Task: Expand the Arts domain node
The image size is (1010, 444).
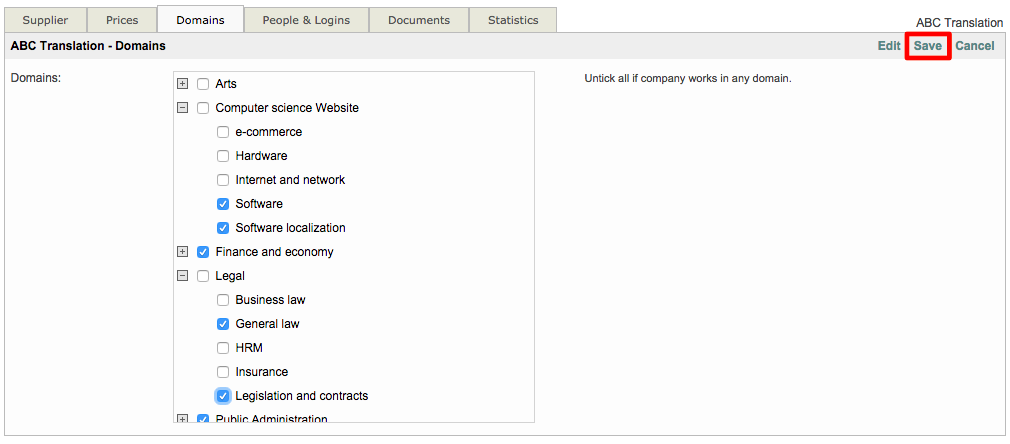Action: click(x=182, y=84)
